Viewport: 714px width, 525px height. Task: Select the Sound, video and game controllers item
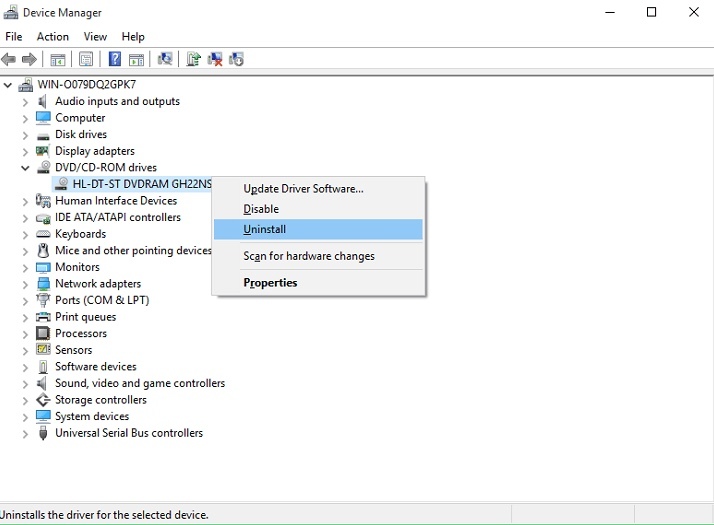point(139,384)
